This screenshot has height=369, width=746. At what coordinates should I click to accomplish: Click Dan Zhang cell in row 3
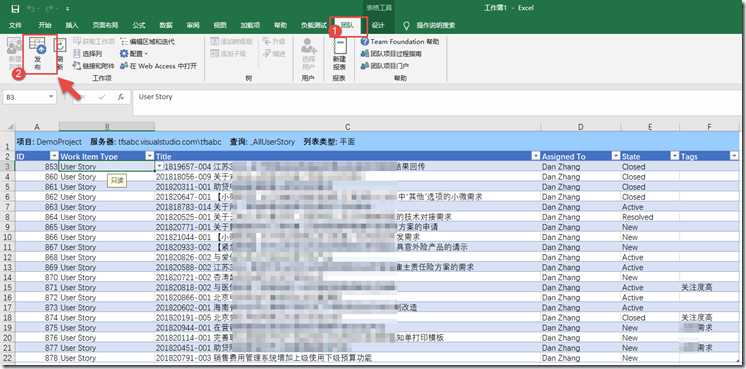(580, 167)
